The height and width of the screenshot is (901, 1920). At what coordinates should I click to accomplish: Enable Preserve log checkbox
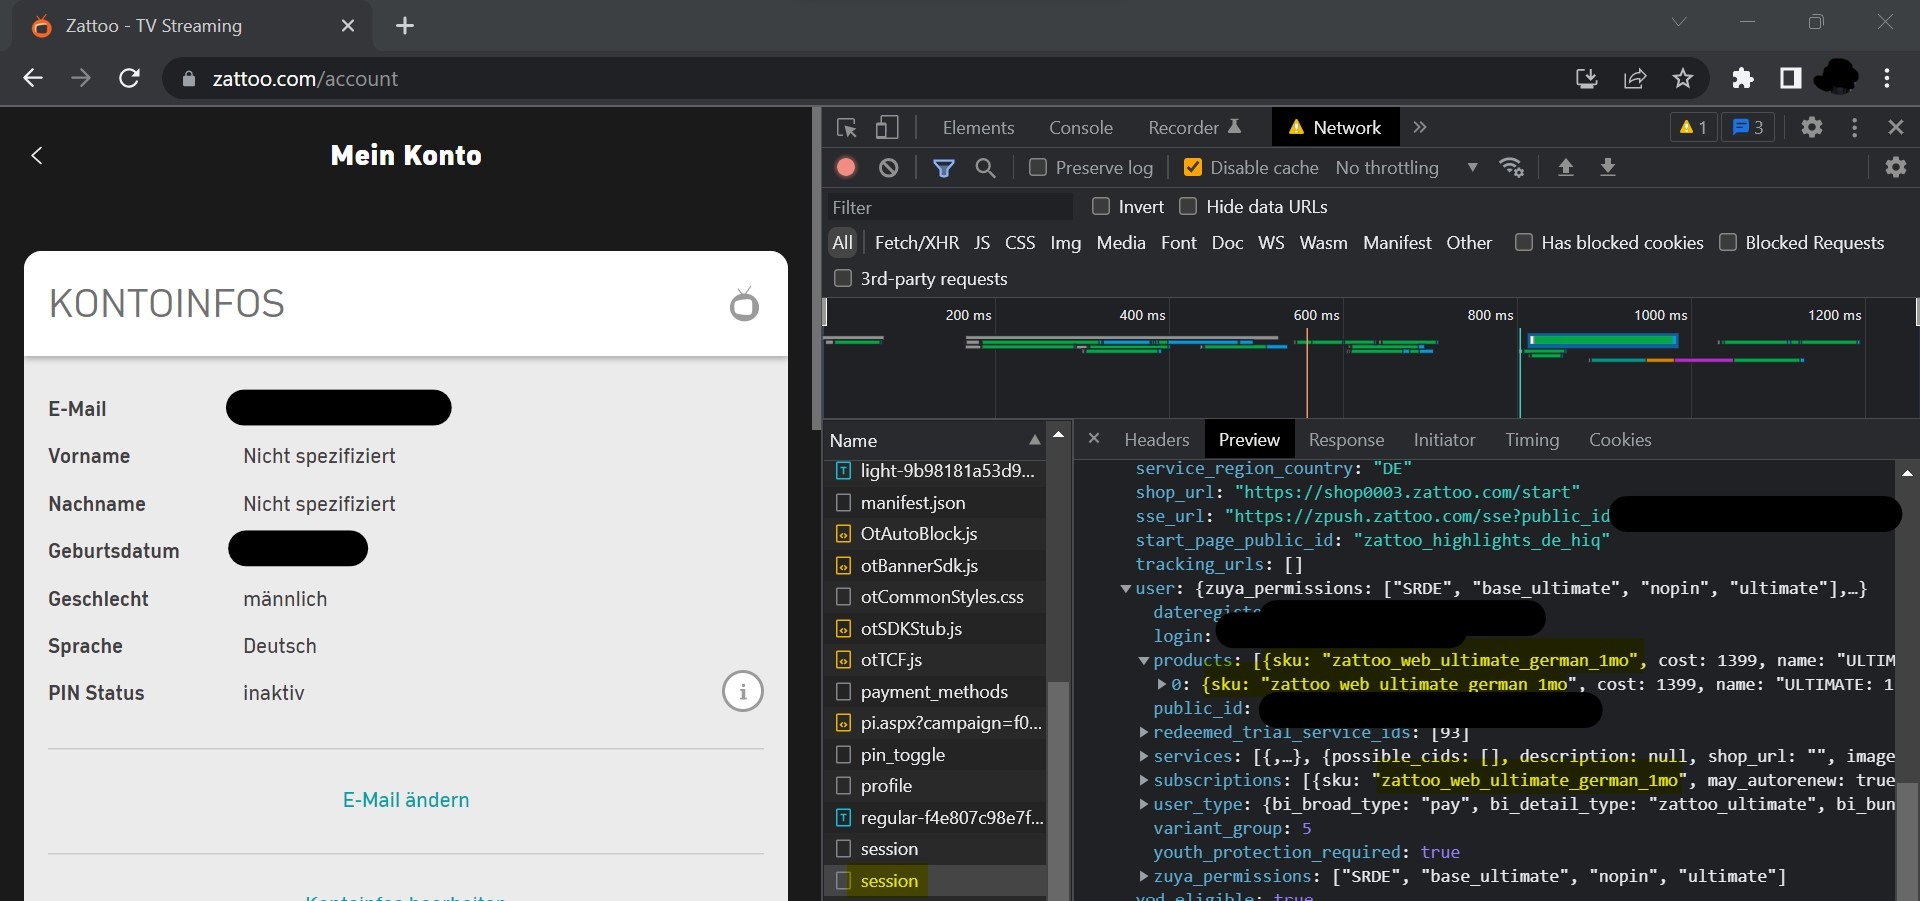click(1038, 167)
